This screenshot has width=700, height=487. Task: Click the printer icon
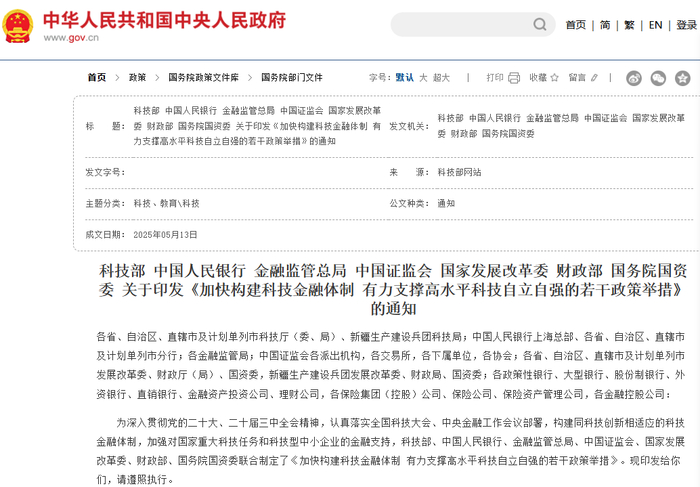tap(514, 78)
